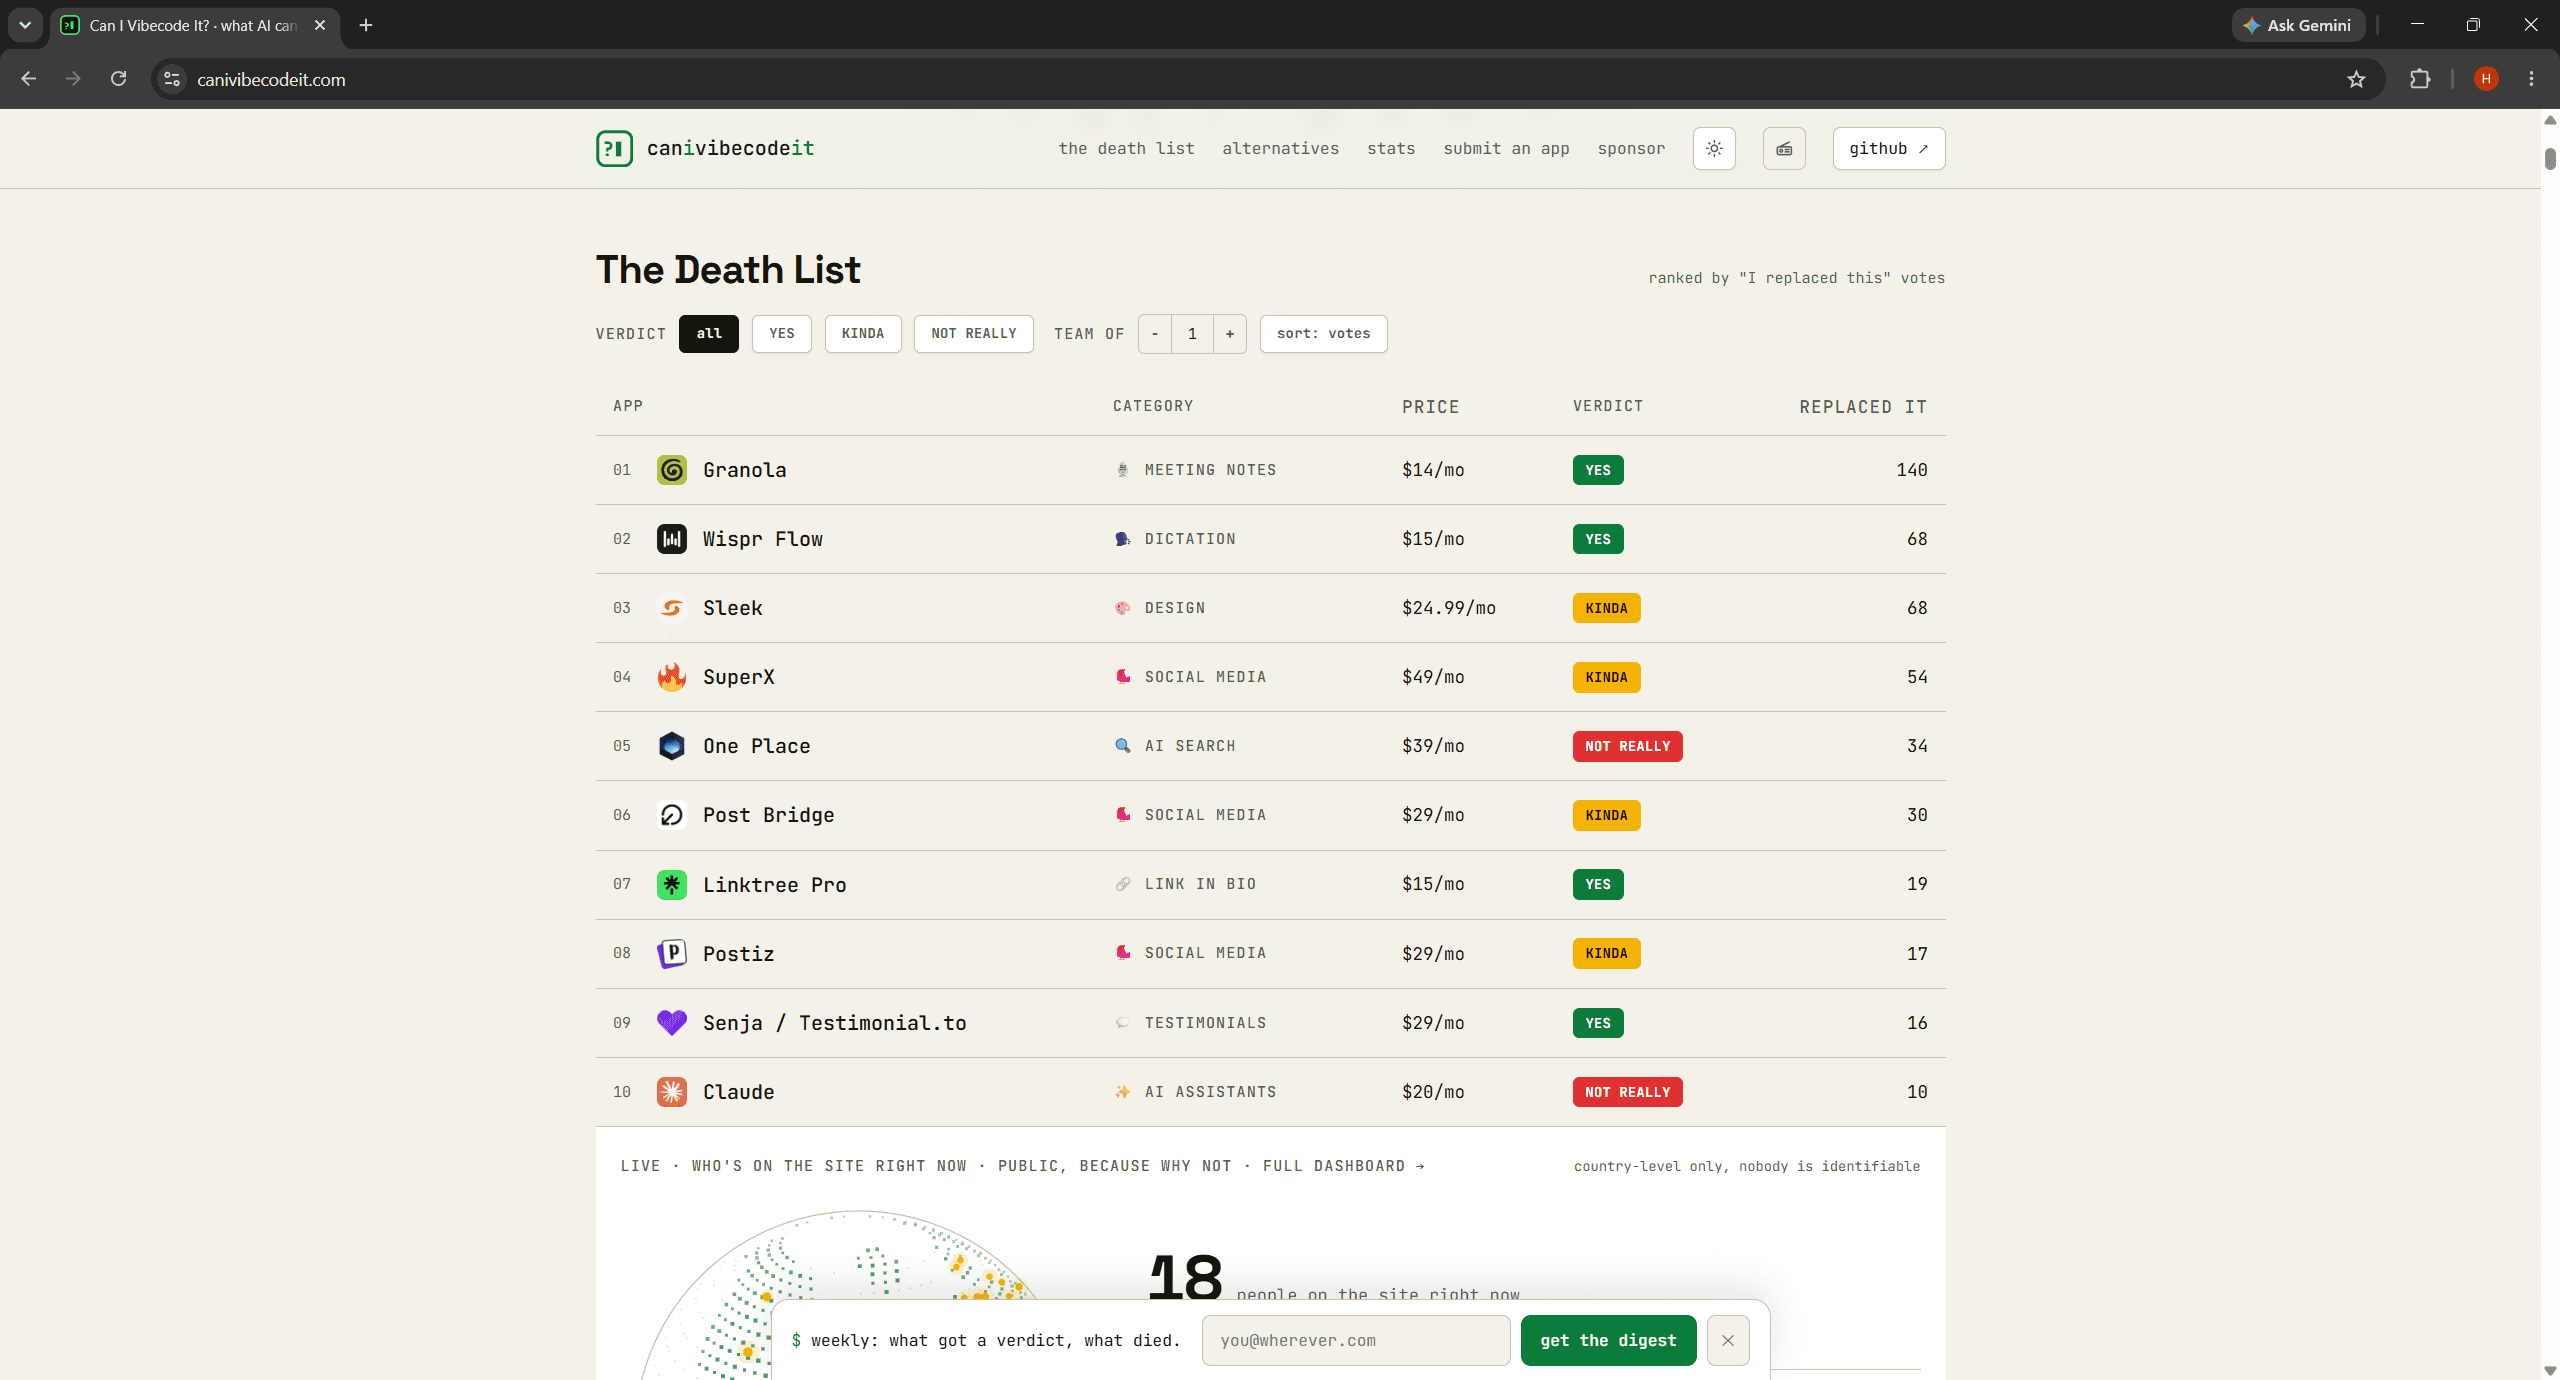
Task: Open the stats nav item
Action: pos(1391,149)
